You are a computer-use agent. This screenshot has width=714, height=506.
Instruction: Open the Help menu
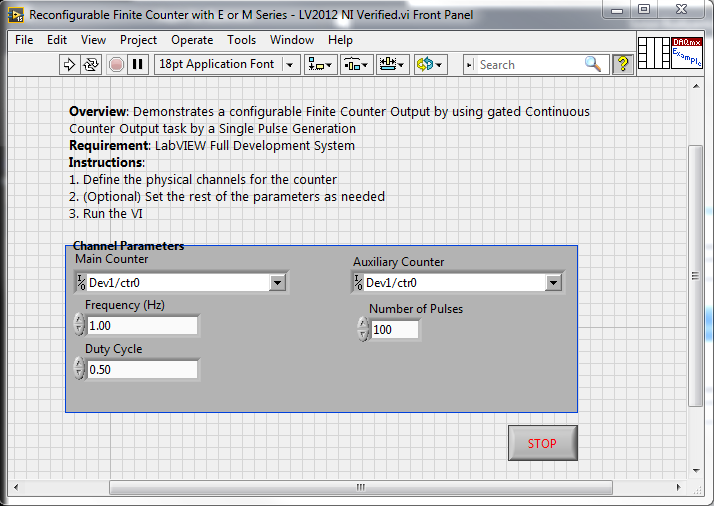tap(340, 40)
